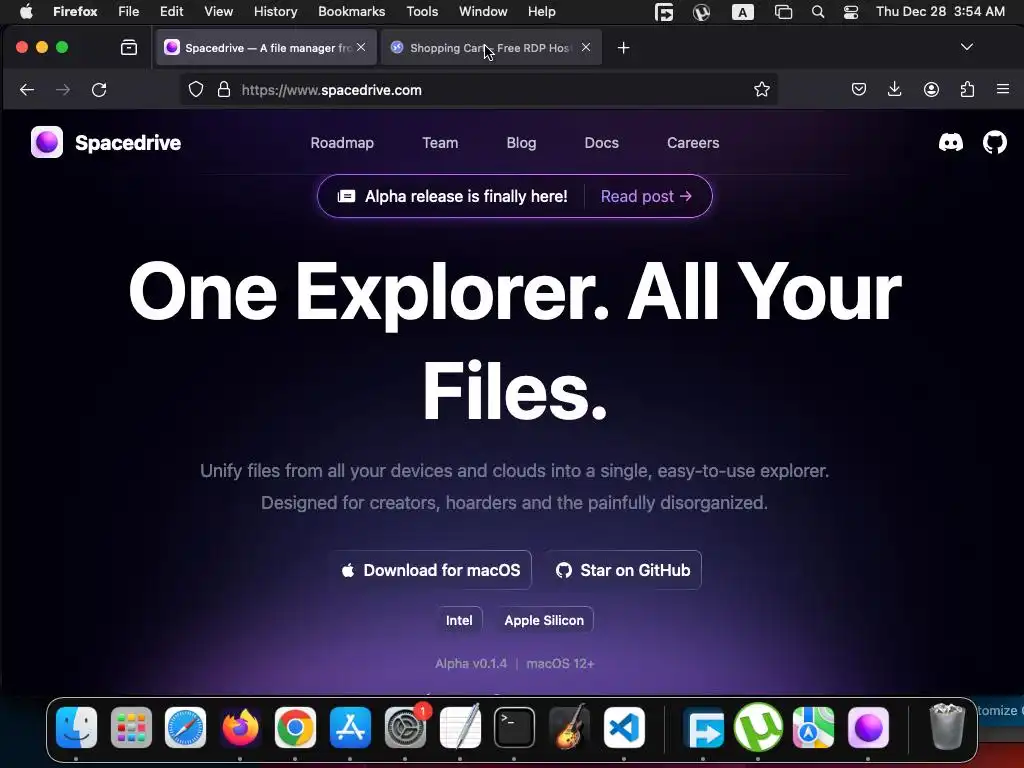Open the View menu

click(x=218, y=12)
